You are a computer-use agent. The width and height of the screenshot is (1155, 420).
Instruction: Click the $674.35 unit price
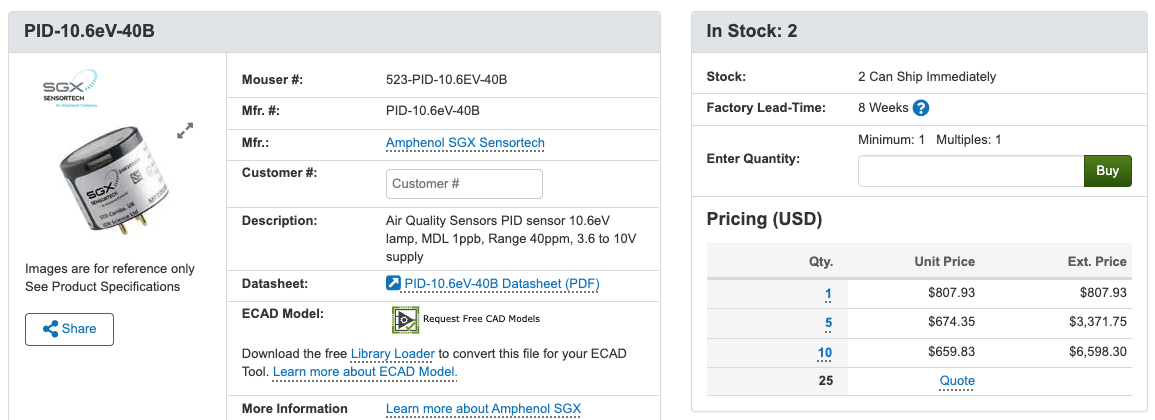click(952, 322)
